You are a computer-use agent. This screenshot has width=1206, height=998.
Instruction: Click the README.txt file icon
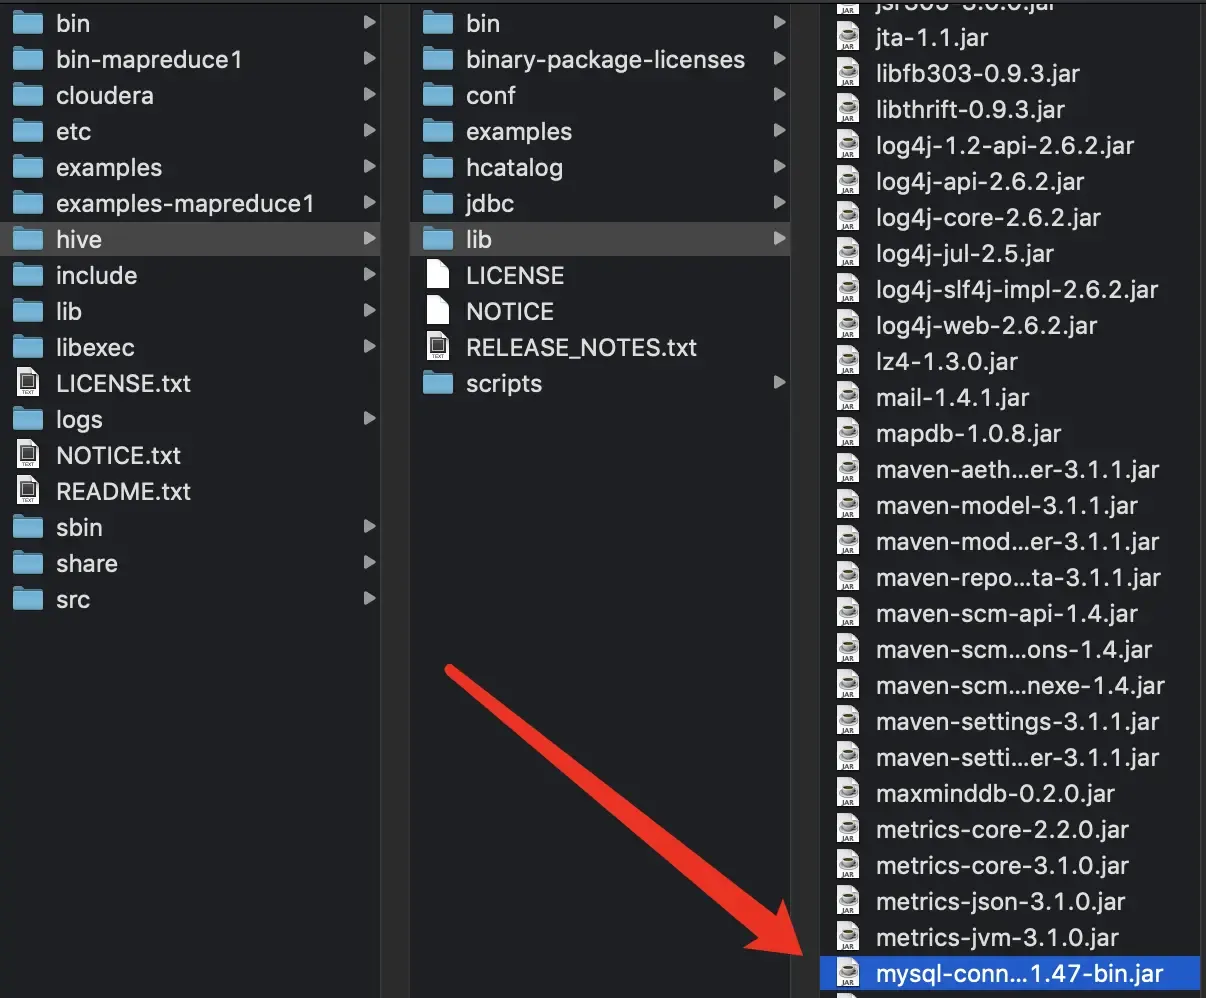click(28, 491)
